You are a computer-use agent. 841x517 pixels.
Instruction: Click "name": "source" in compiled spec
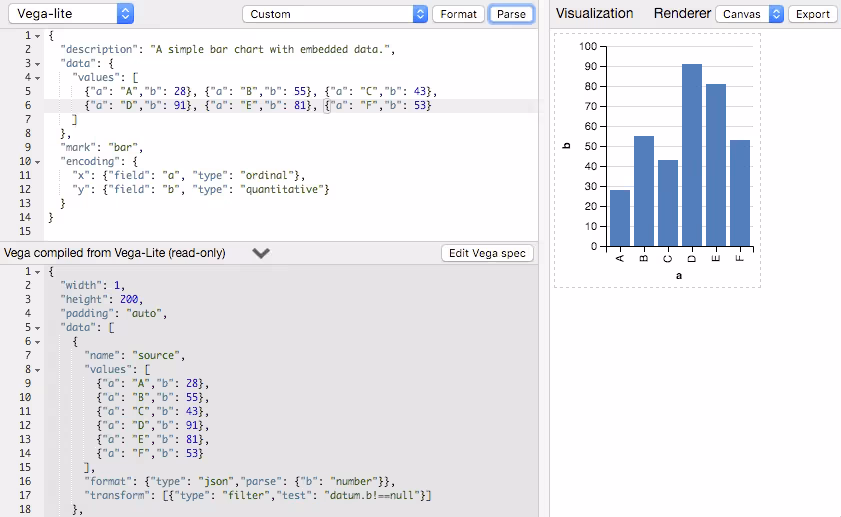click(135, 355)
